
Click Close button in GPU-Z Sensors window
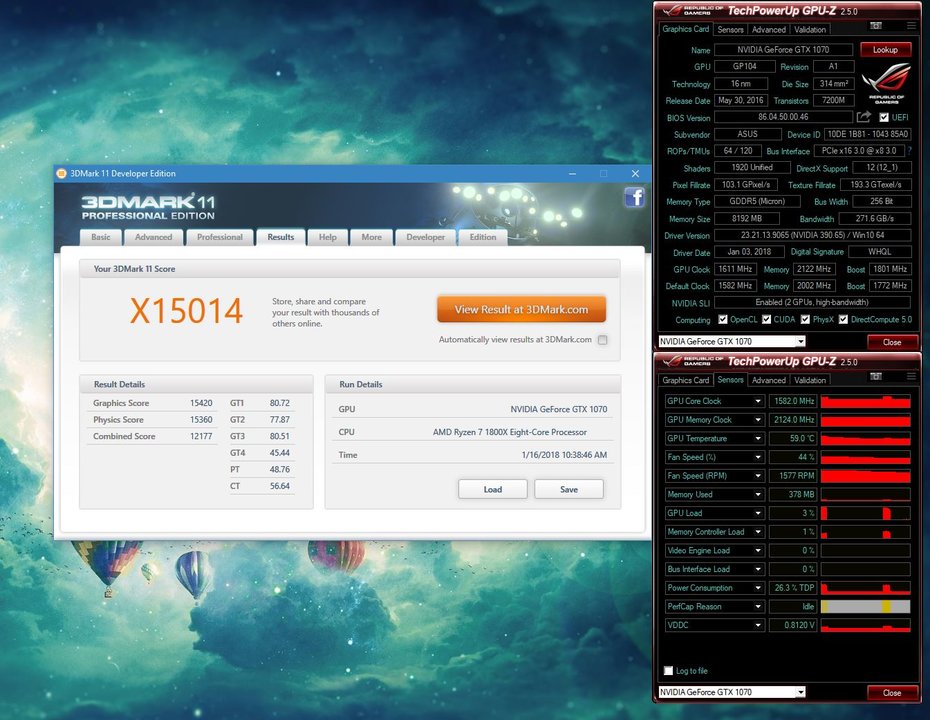coord(891,693)
